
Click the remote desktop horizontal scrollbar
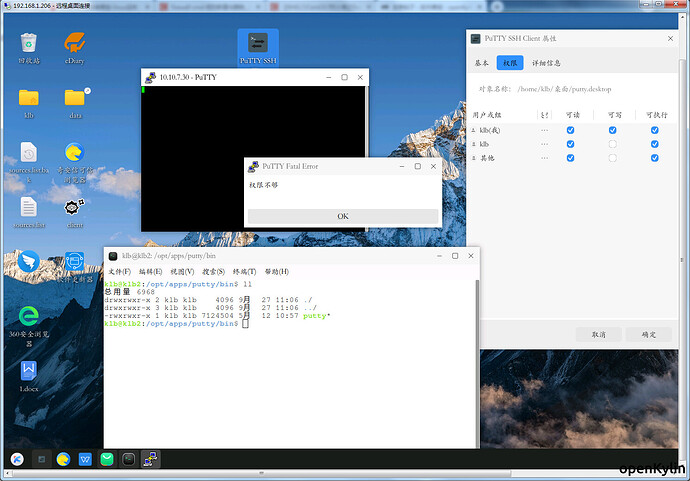pyautogui.click(x=261, y=474)
